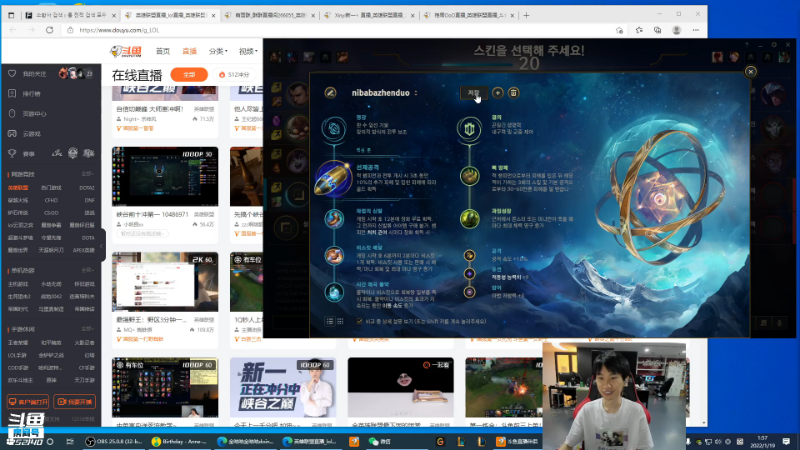
Task: Click the 客户端打开 button in the sidebar
Action: coord(28,402)
